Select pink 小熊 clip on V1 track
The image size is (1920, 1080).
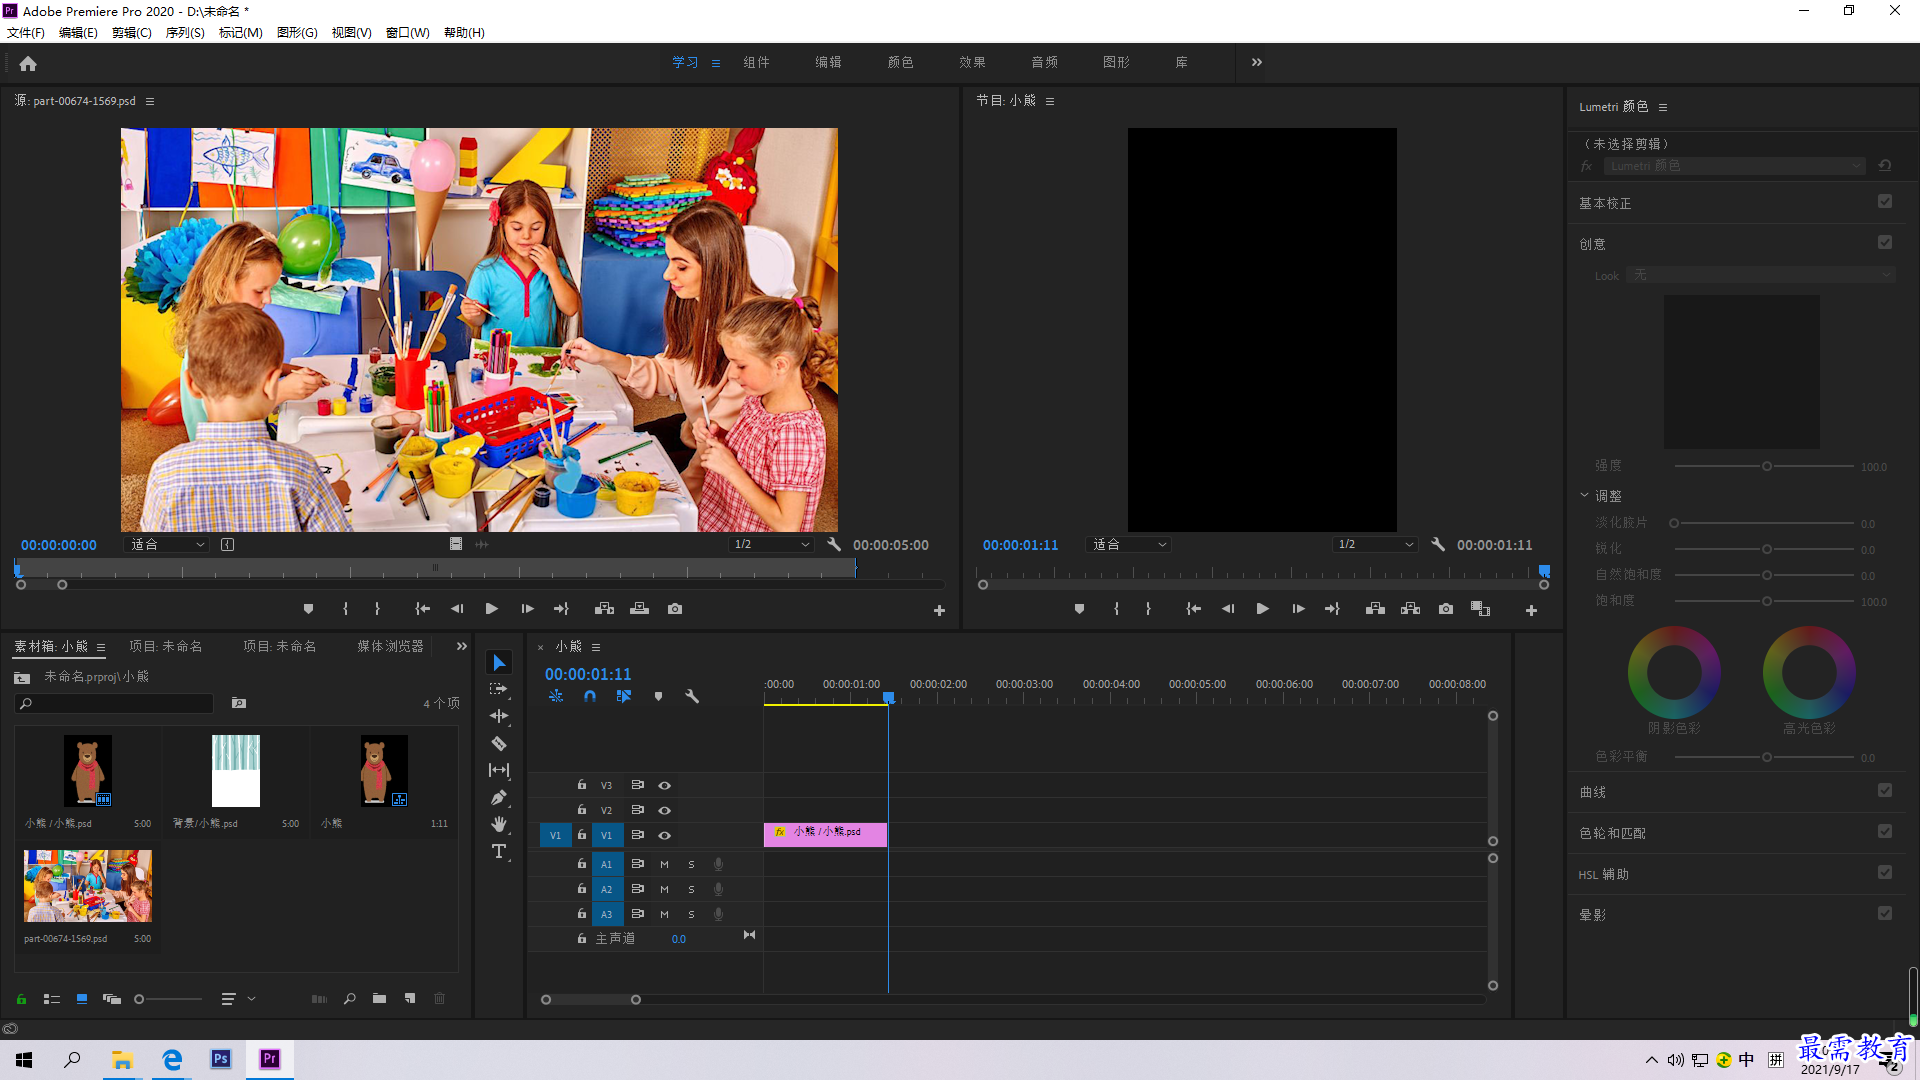point(825,834)
